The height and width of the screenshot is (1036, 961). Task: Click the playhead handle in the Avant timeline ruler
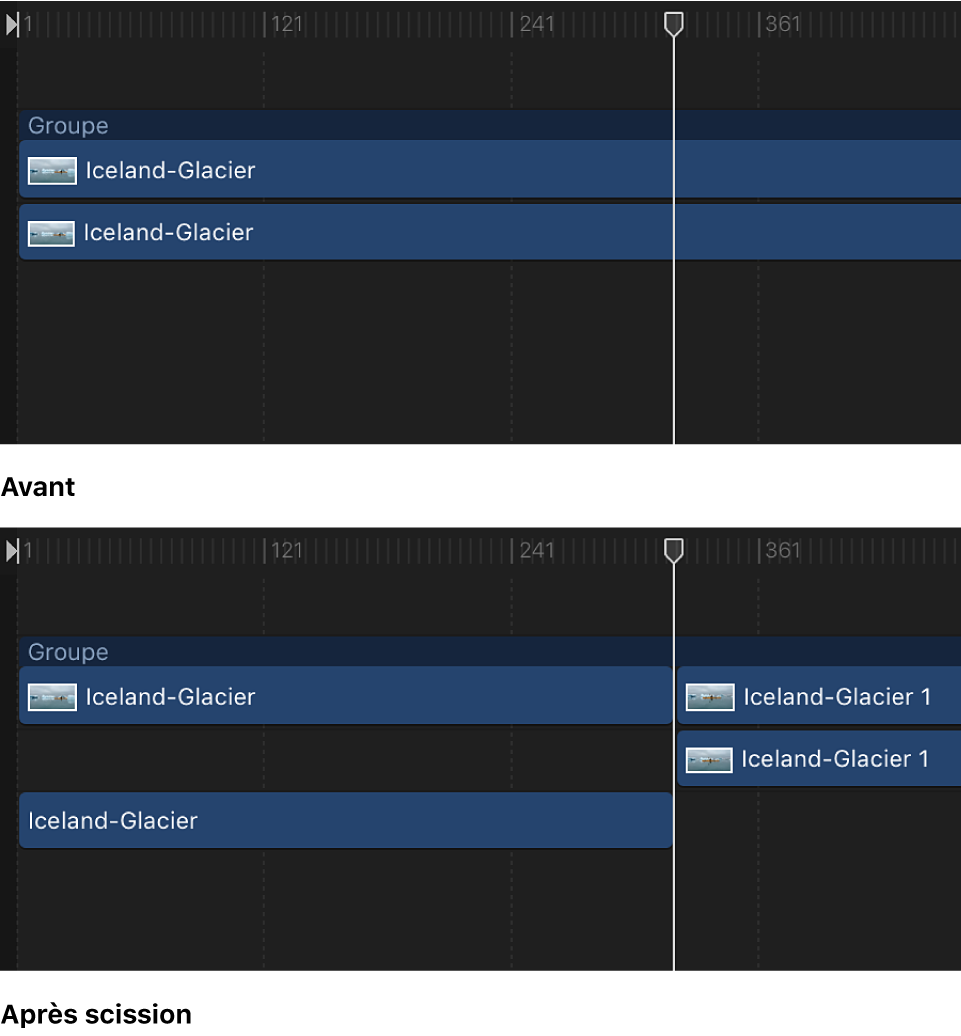674,24
